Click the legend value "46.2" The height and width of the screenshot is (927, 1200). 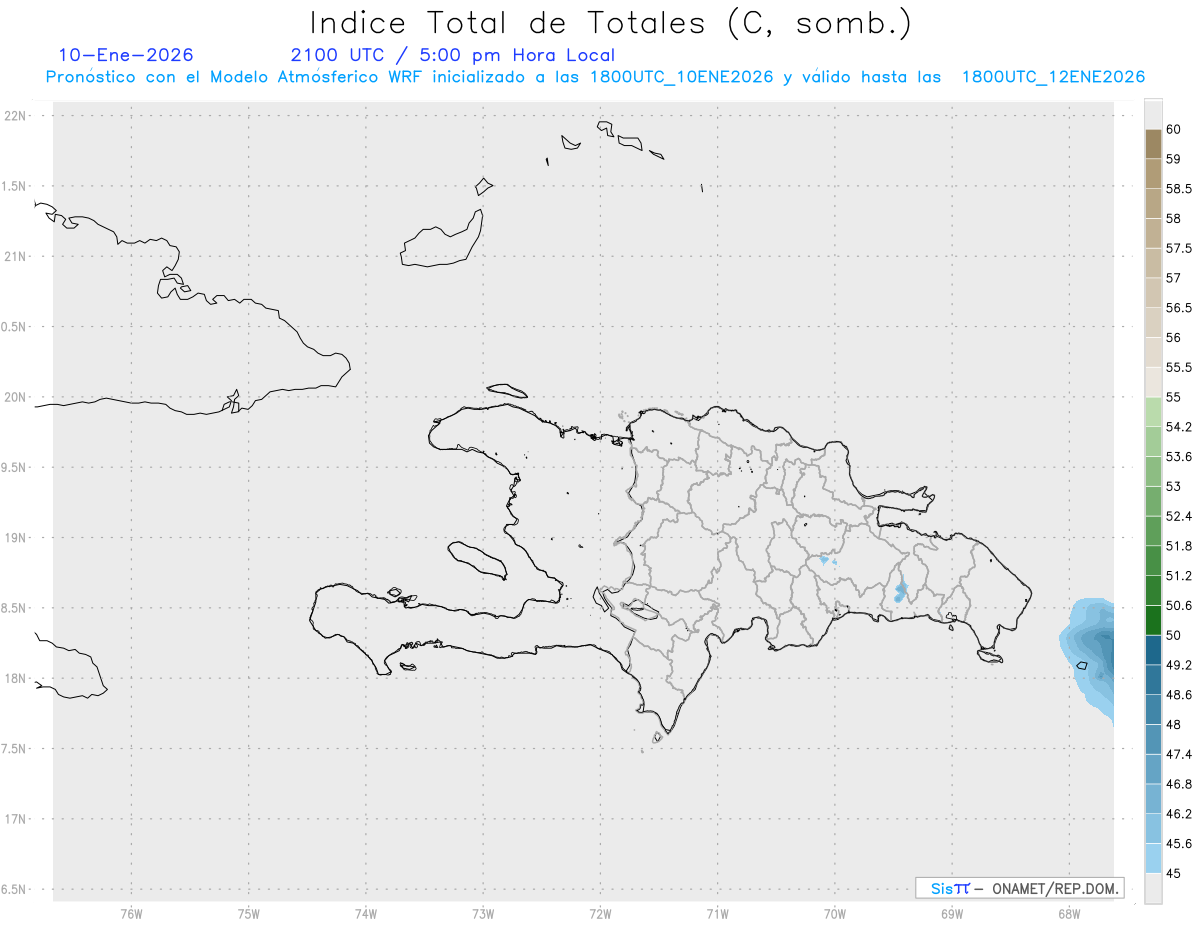[1179, 813]
